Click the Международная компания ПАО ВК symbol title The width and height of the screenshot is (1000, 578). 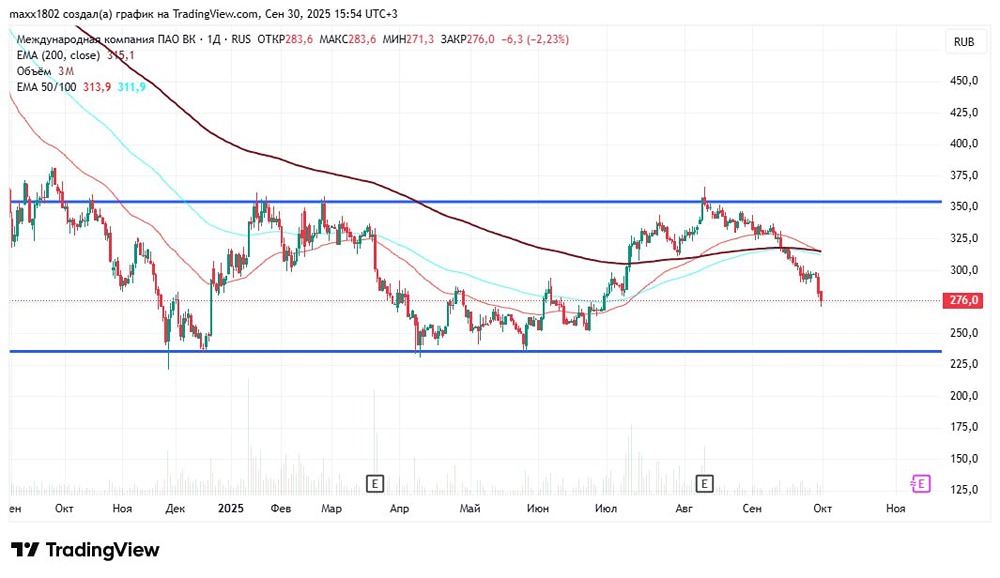[x=107, y=39]
